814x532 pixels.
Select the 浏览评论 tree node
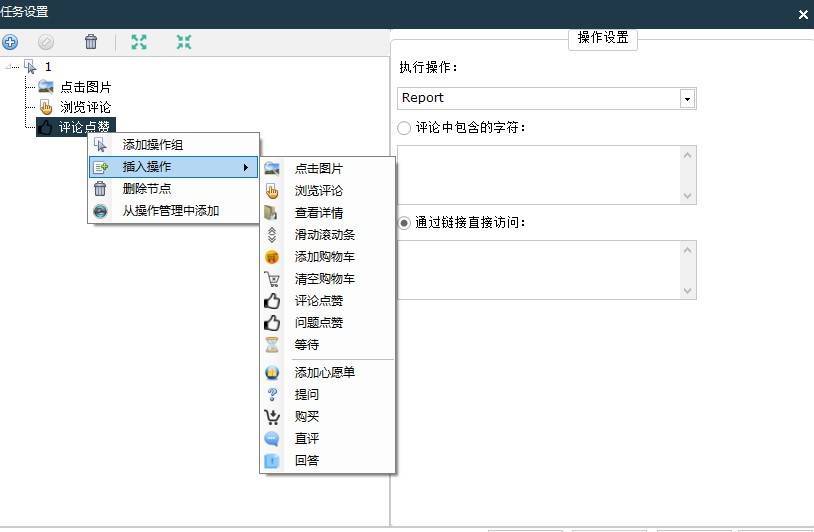pos(86,107)
